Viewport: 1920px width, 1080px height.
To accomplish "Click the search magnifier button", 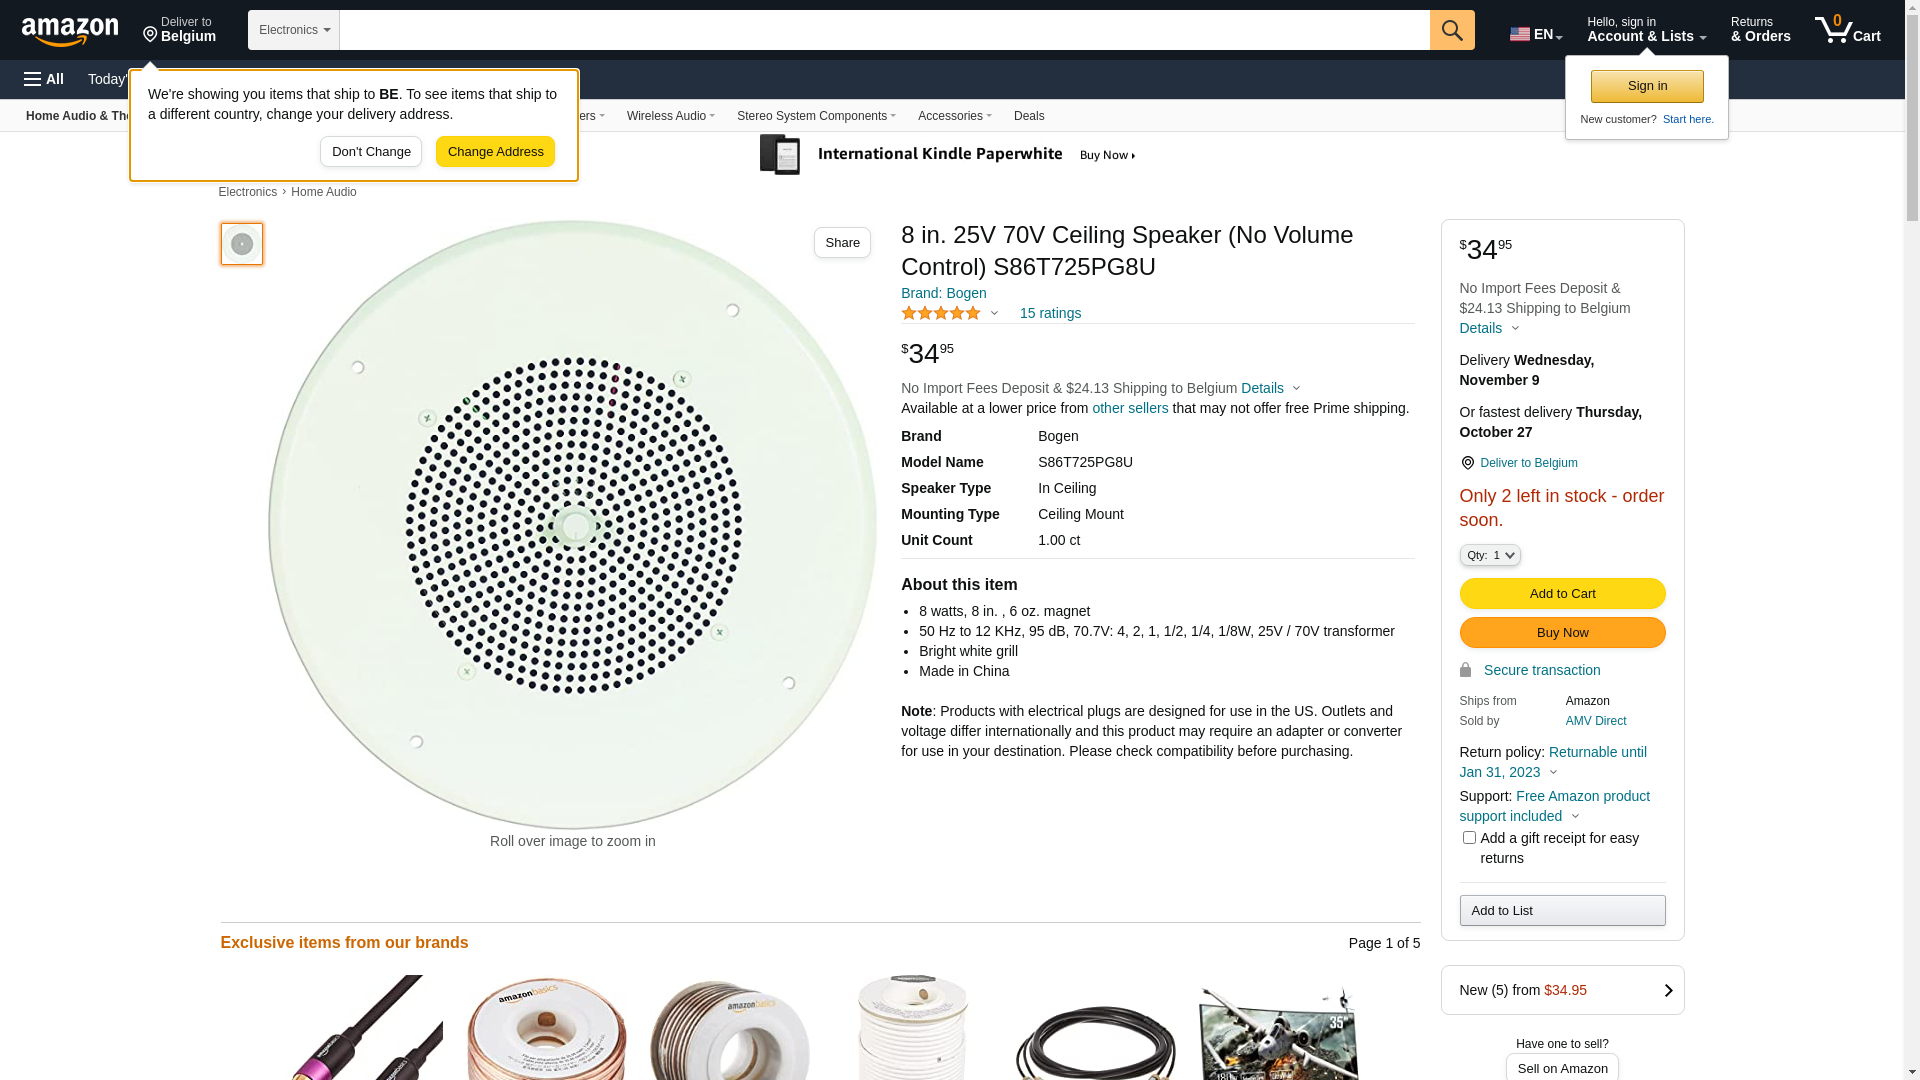I will pos(1452,30).
